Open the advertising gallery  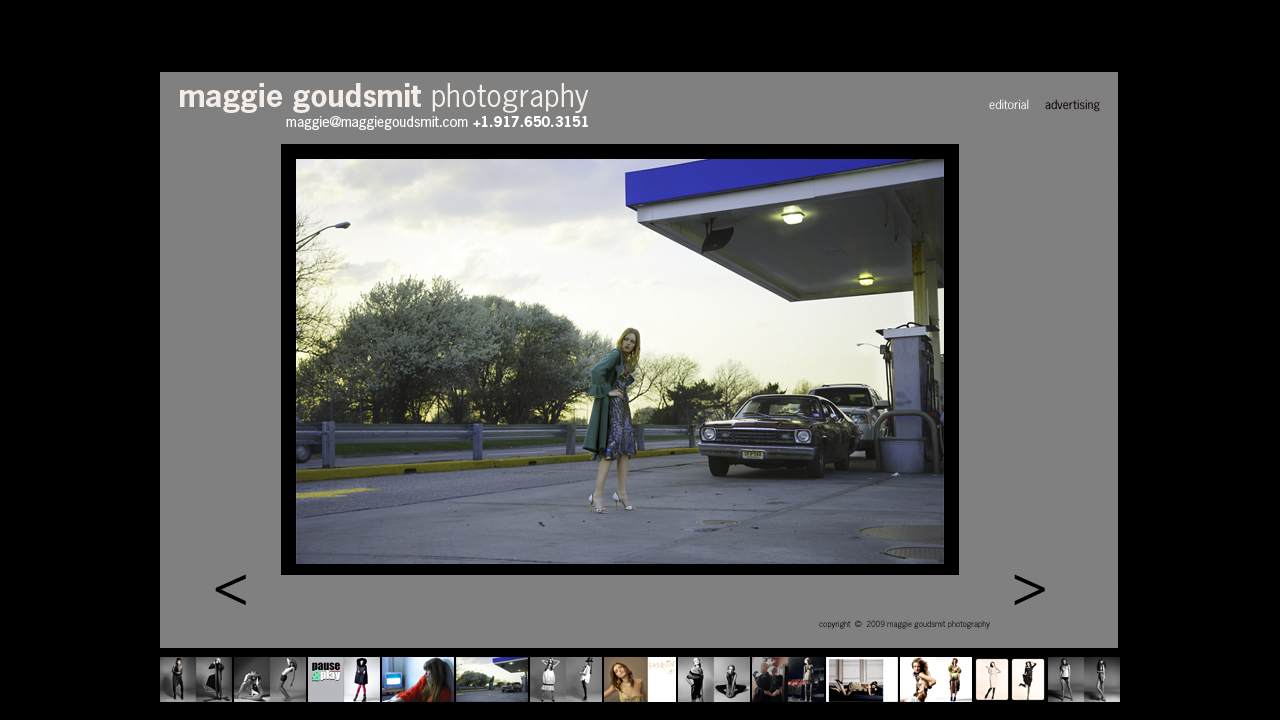(x=1072, y=105)
